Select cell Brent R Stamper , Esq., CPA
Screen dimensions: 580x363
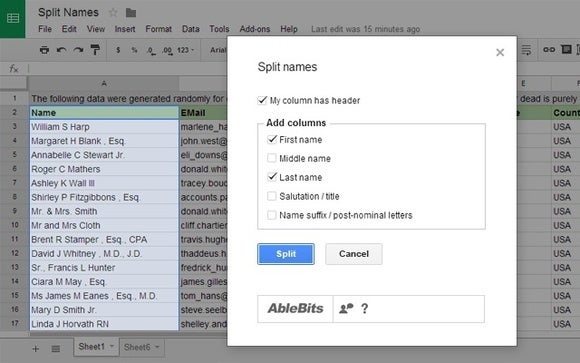click(104, 239)
